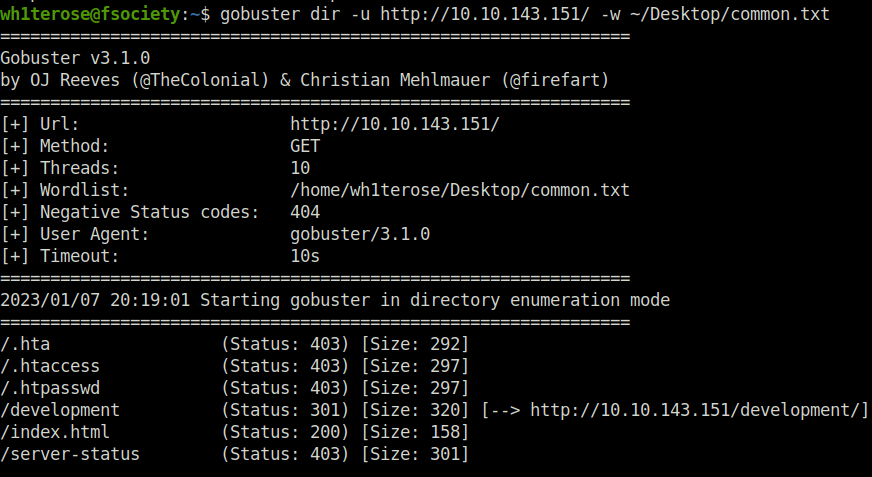Select the /development result line

434,410
